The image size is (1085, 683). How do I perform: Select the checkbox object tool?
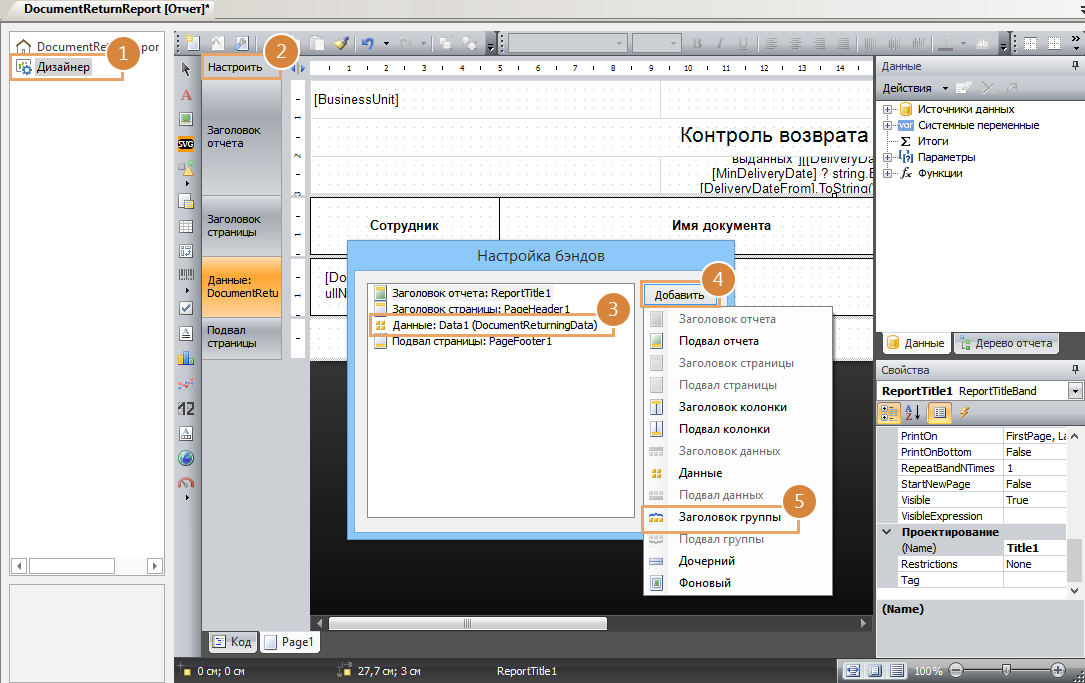pos(186,308)
